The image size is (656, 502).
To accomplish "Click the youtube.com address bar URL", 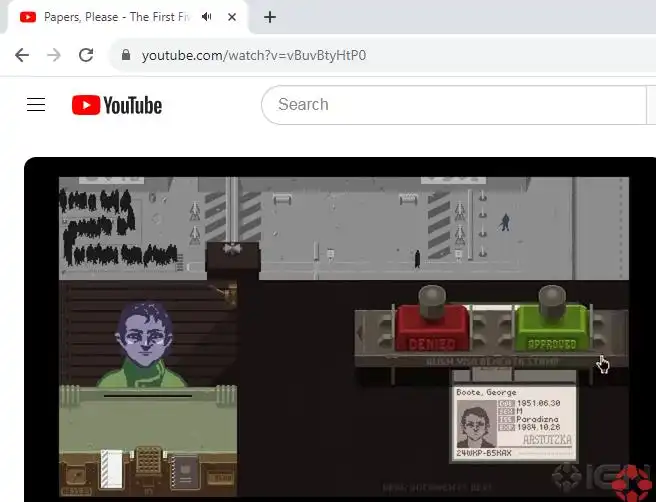I will click(254, 55).
